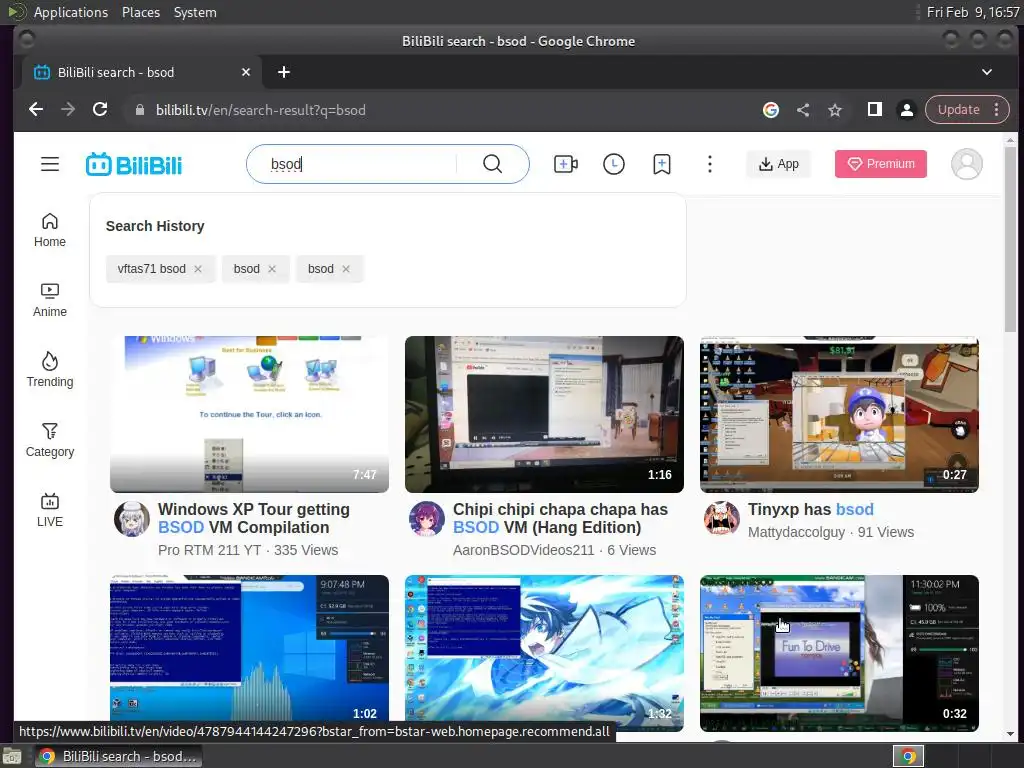This screenshot has height=768, width=1024.
Task: Open Tinyxp has bsod video thumbnail
Action: tap(839, 414)
